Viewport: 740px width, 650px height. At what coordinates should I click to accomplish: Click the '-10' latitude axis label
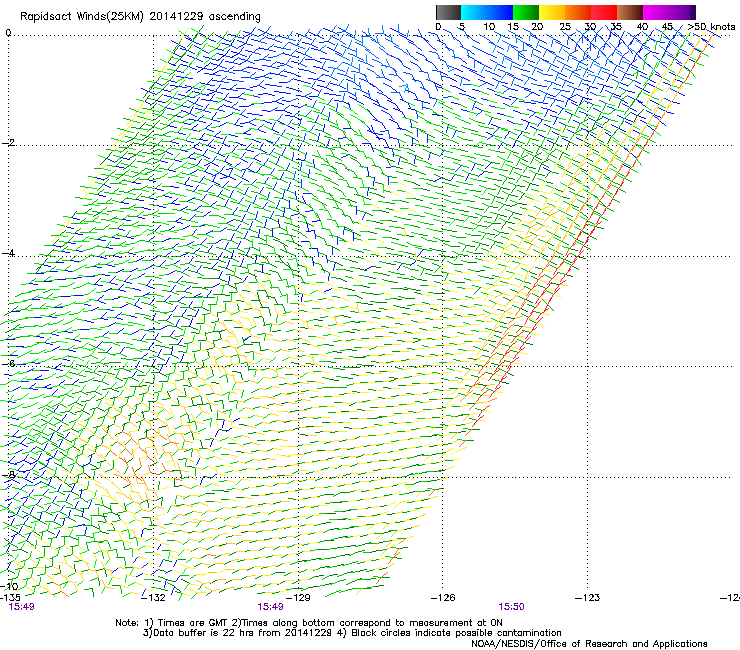[x=9, y=586]
